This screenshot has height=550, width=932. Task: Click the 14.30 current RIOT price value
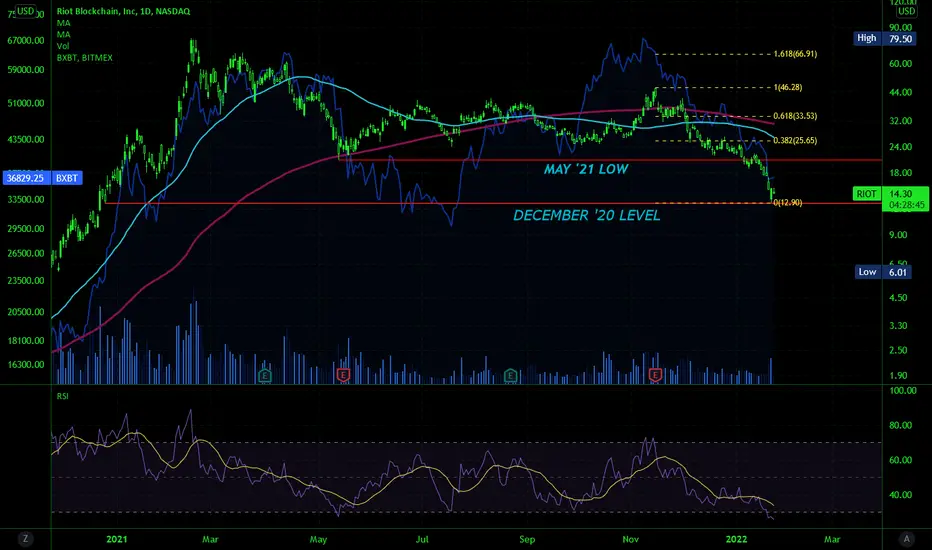coord(900,194)
